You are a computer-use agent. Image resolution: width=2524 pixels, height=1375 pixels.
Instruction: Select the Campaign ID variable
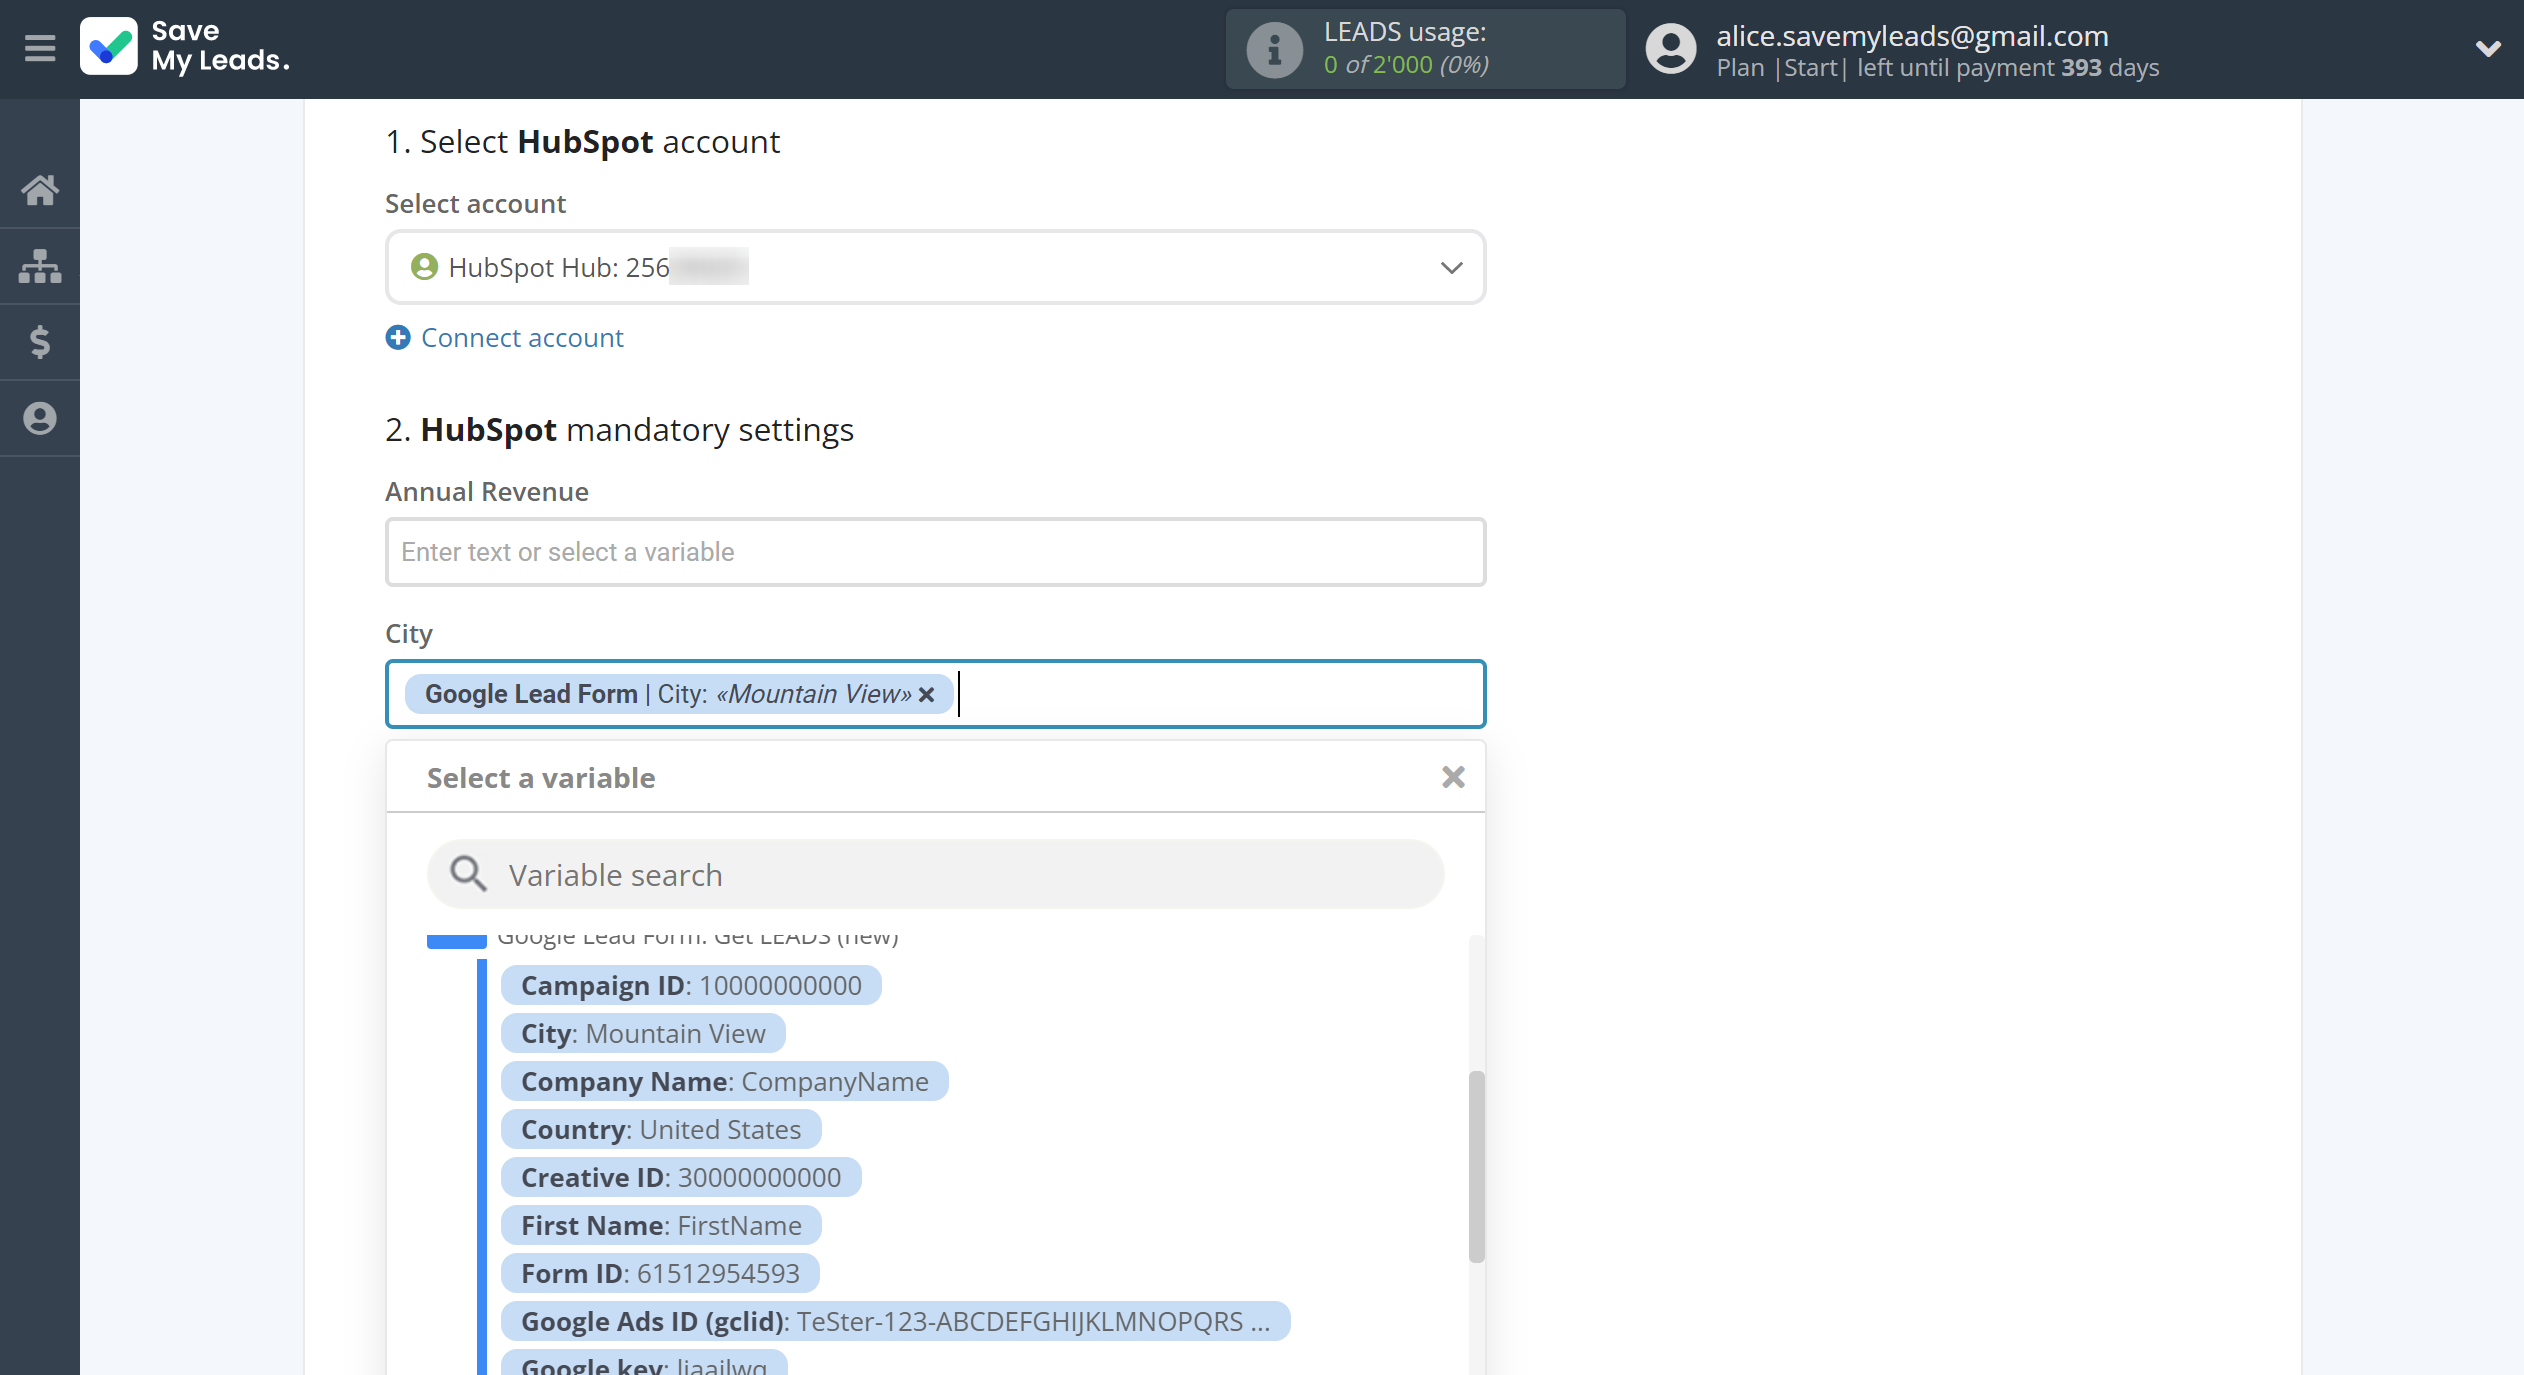pos(691,986)
